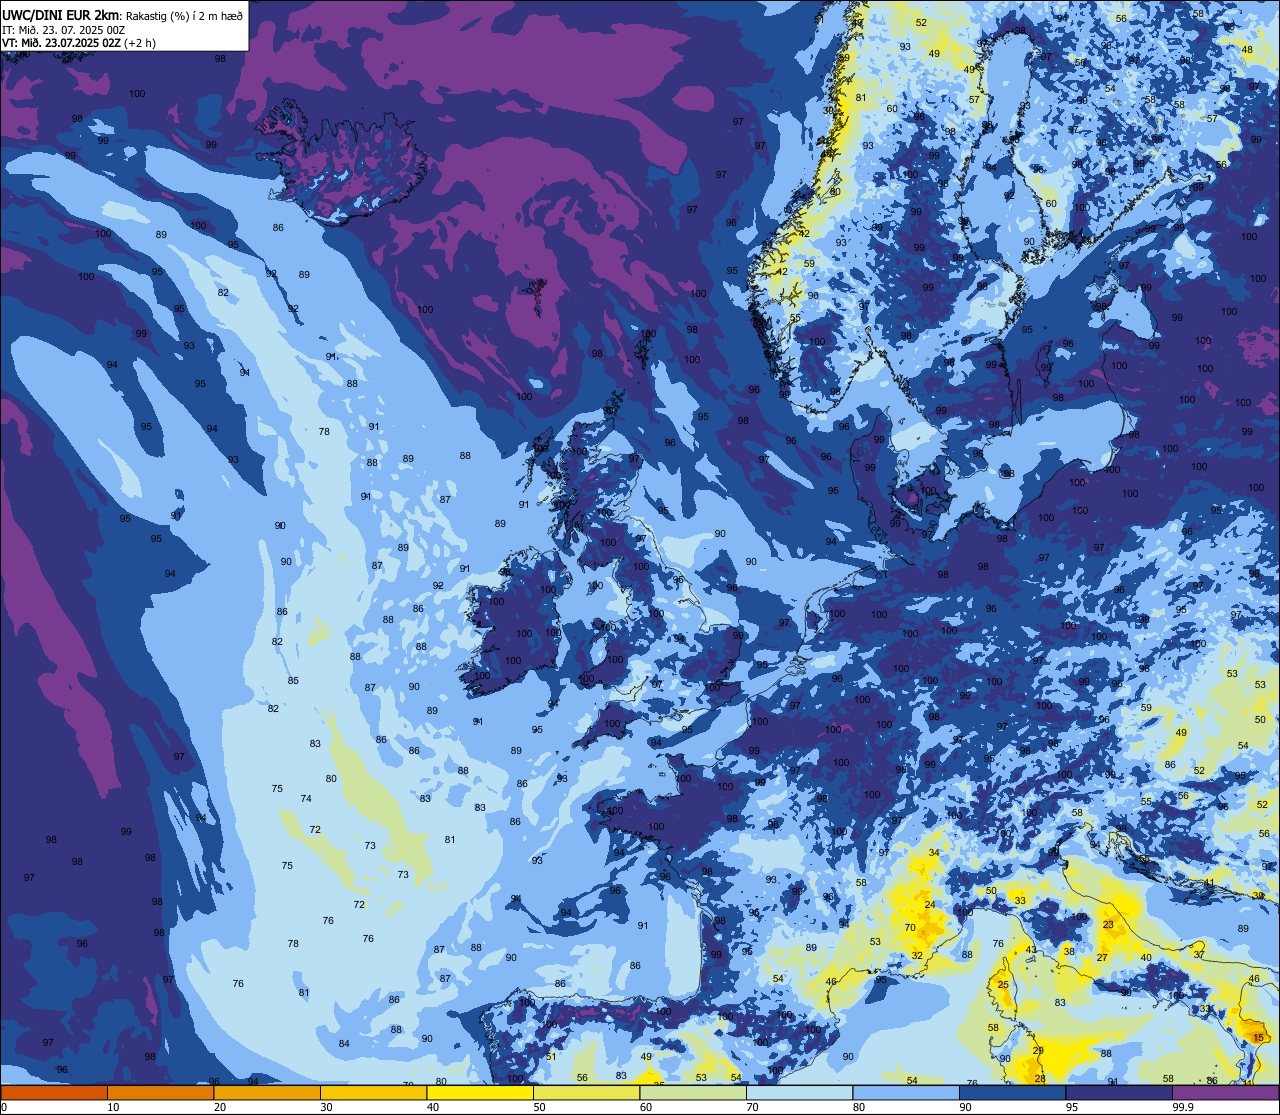The width and height of the screenshot is (1280, 1115).
Task: Click the humidity value '74' on map
Action: pos(306,799)
